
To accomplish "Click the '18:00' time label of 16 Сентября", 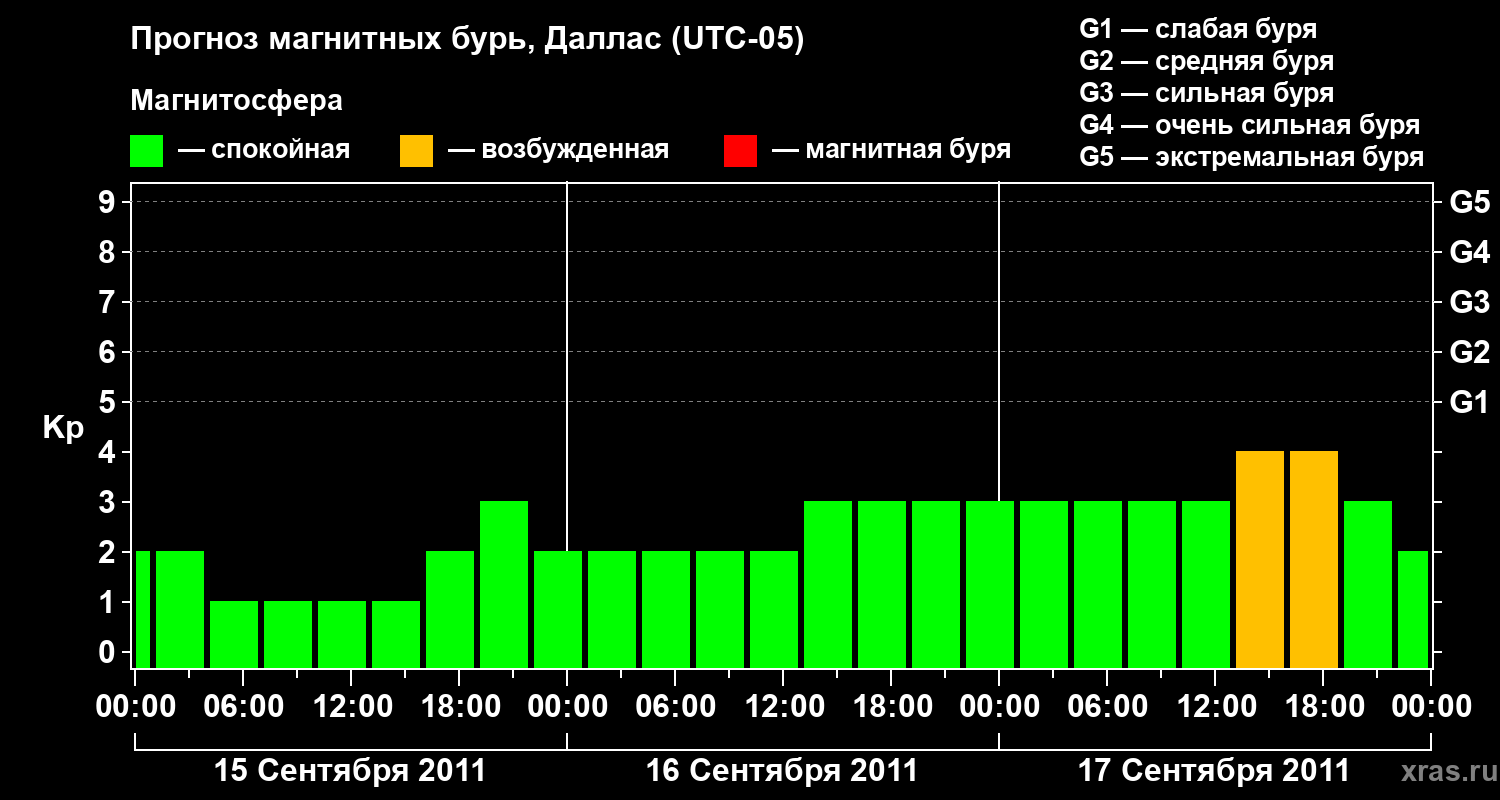I will click(891, 707).
